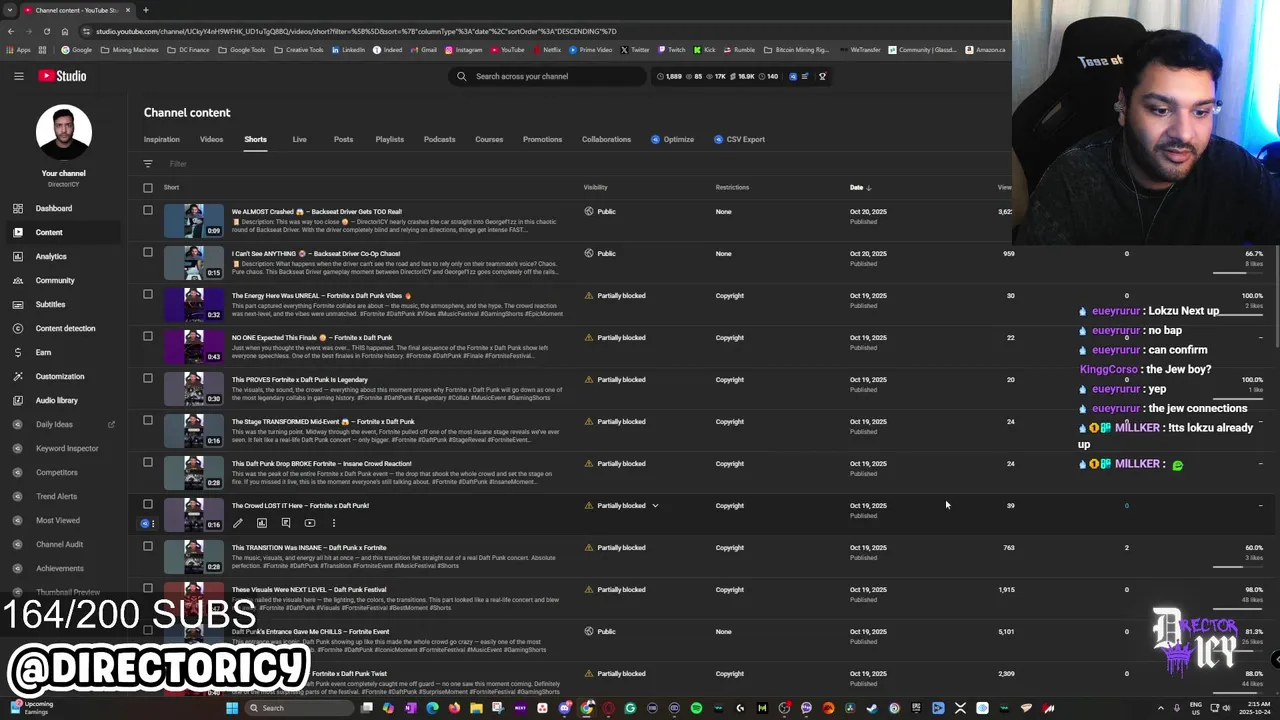Click the CSV Export button
1280x720 pixels.
[x=739, y=139]
